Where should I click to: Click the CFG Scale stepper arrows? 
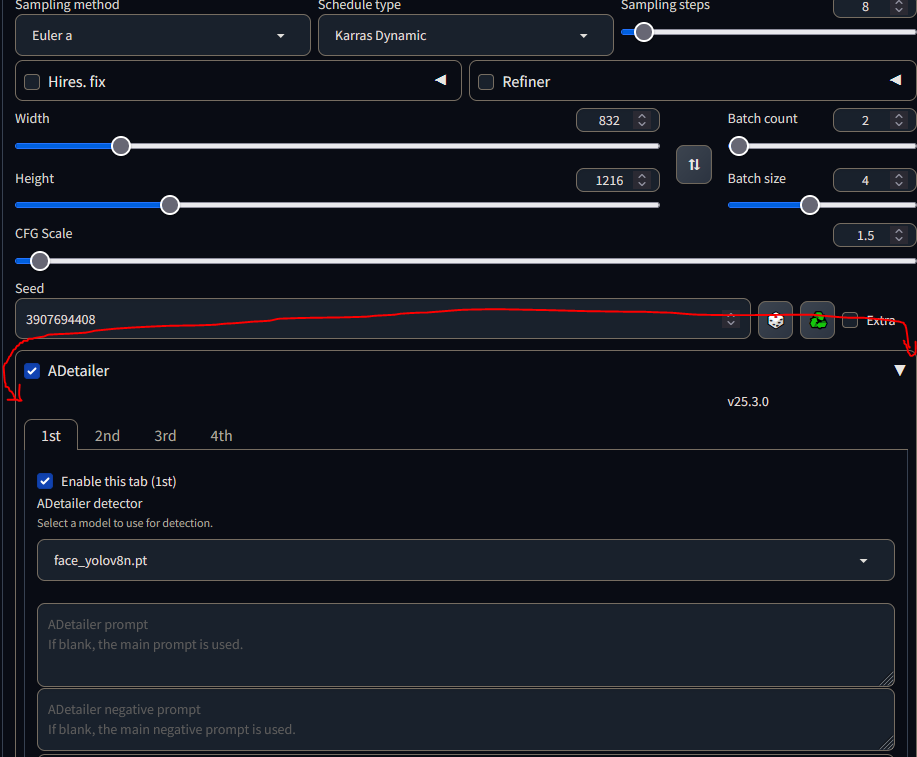898,235
